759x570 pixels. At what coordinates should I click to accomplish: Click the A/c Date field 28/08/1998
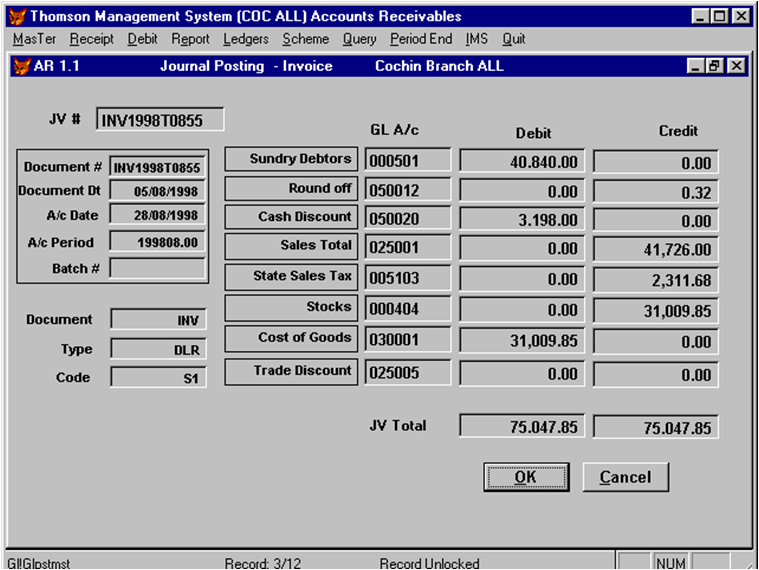pos(158,214)
